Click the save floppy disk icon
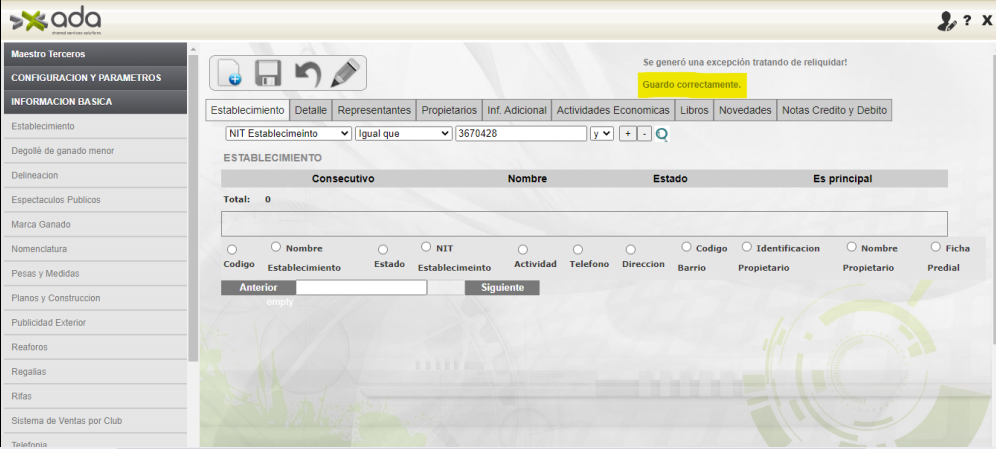Screen dimensions: 996x449 268,74
